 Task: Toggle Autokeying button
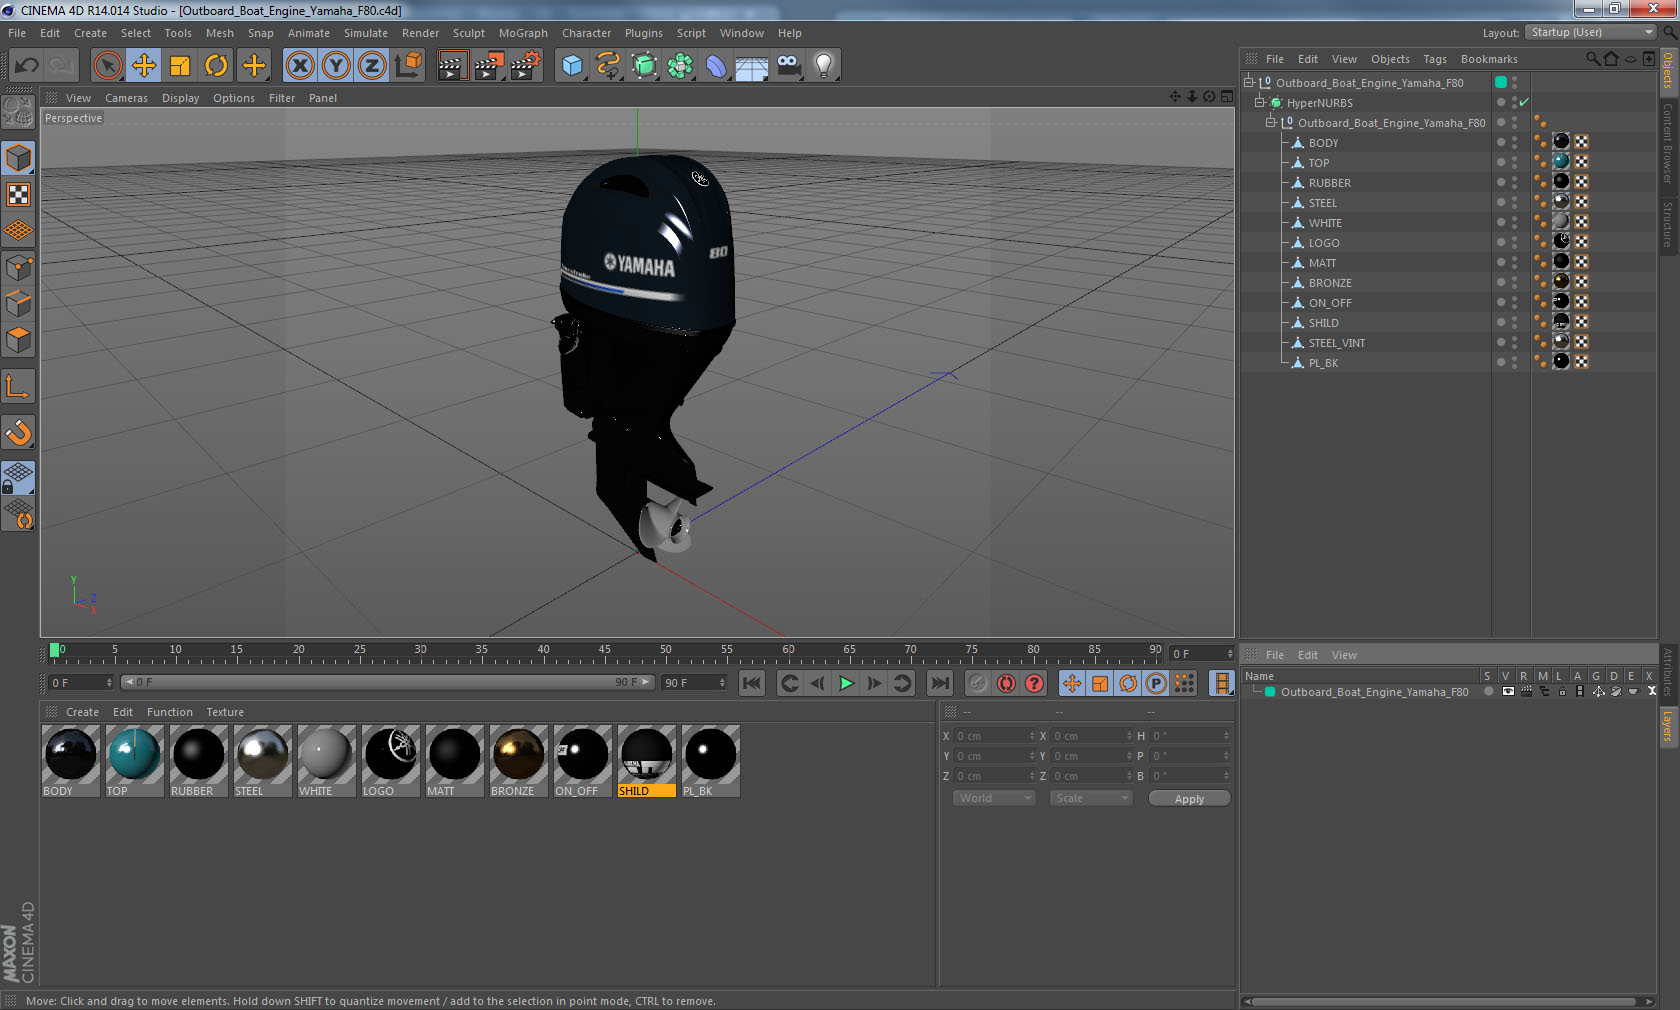[1006, 683]
